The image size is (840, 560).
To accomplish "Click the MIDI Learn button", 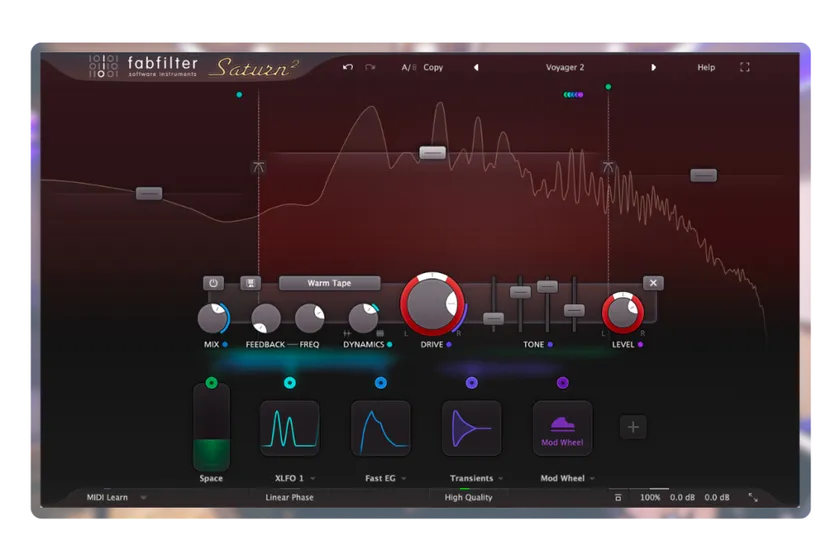I will (107, 497).
